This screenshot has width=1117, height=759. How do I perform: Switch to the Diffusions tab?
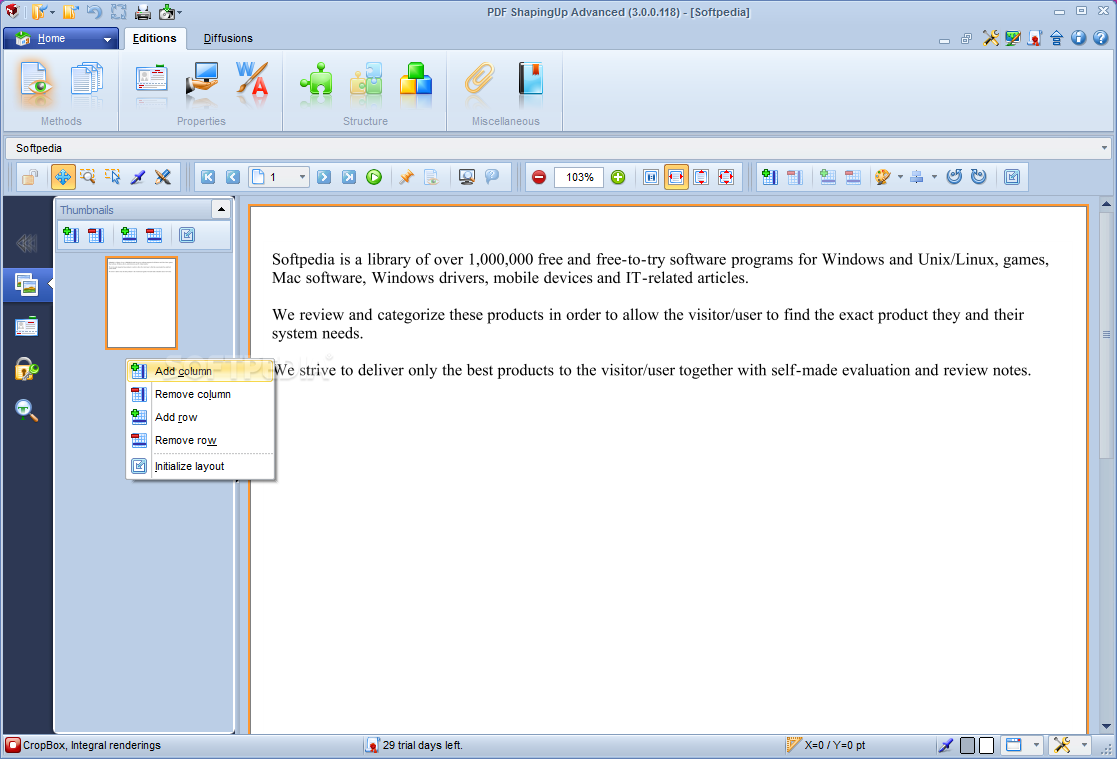click(228, 38)
